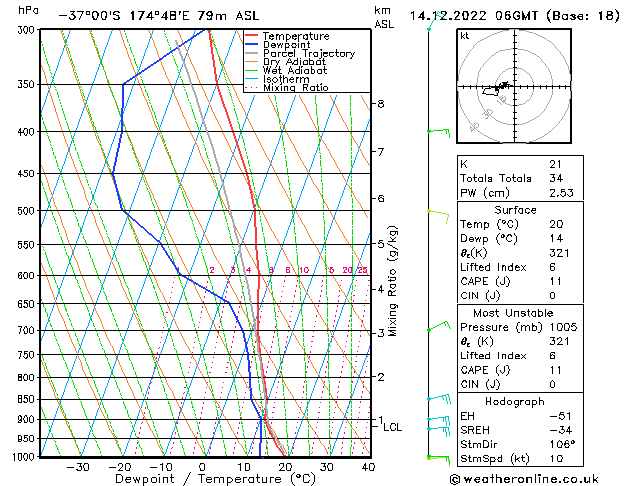Click the date header '14.12.2022 06GMT (Base: 18)'

[x=514, y=16]
